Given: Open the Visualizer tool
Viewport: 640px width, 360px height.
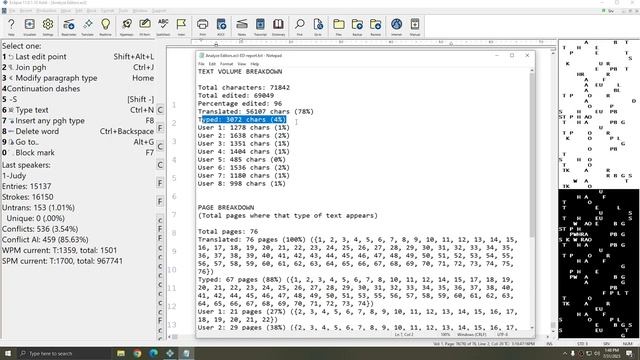Looking at the screenshot, I should [29, 27].
